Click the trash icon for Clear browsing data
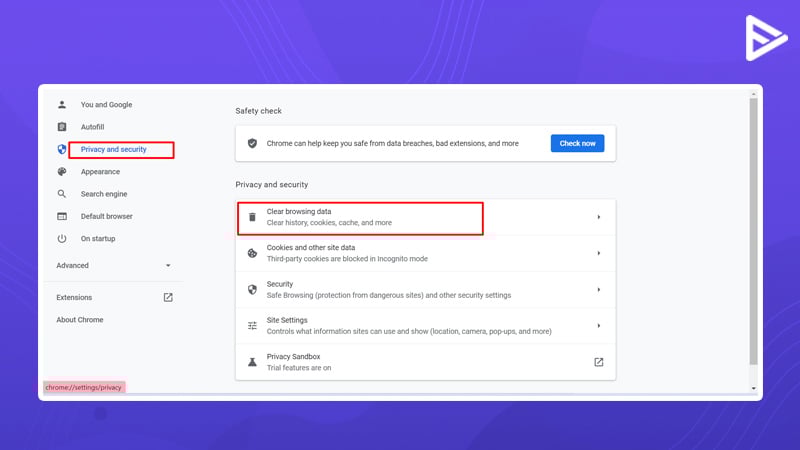The width and height of the screenshot is (800, 450). pyautogui.click(x=252, y=217)
